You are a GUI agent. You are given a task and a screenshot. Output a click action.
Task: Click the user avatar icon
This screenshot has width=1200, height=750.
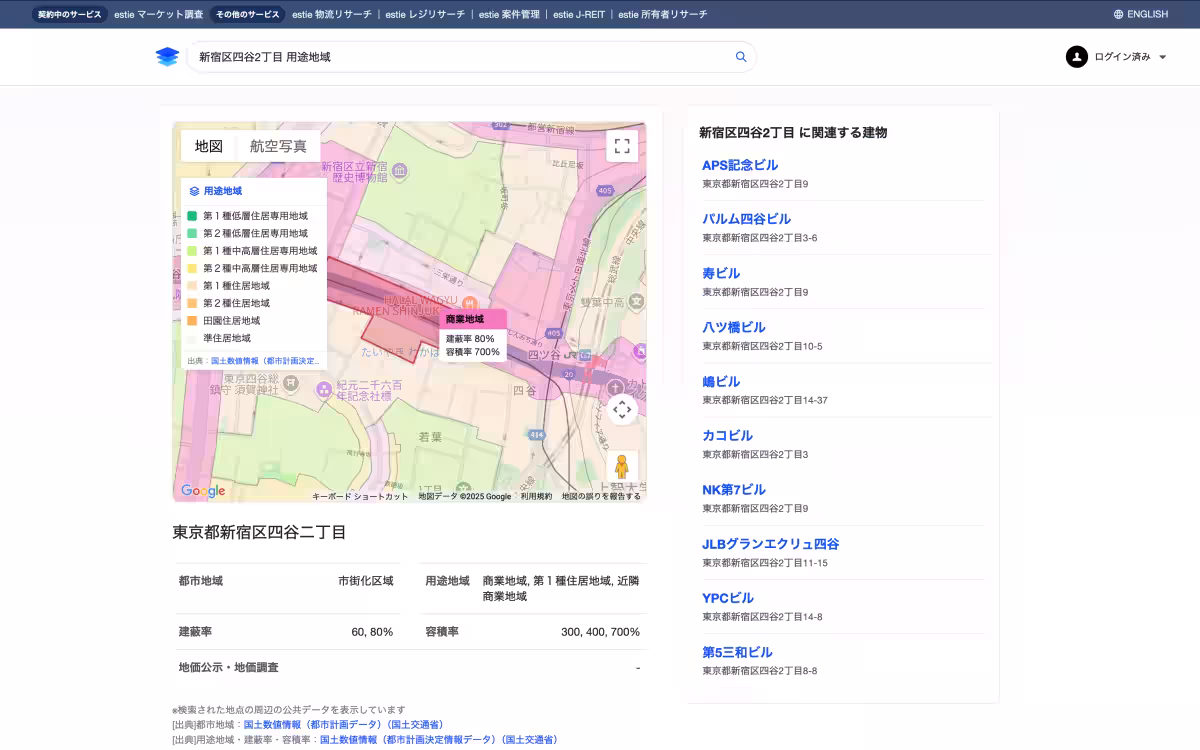(x=1076, y=57)
